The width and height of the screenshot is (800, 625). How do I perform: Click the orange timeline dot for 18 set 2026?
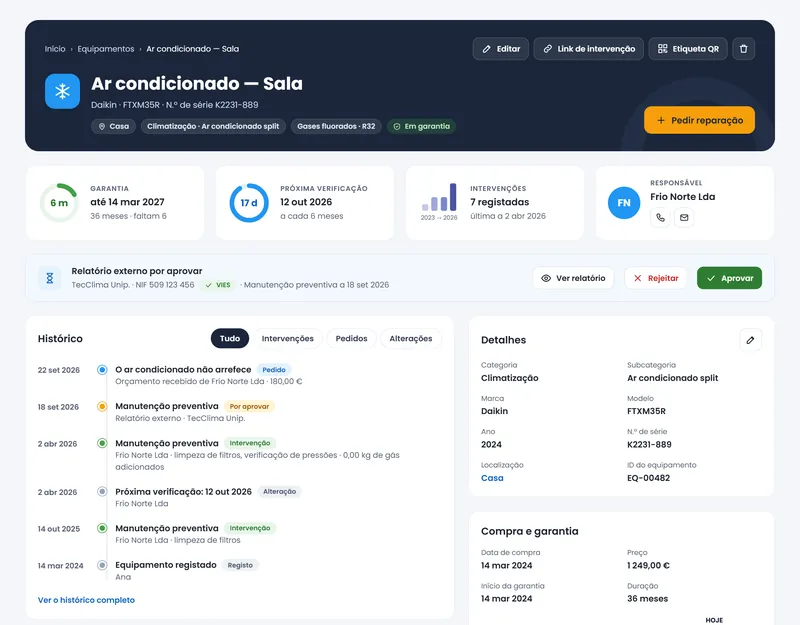tap(102, 407)
